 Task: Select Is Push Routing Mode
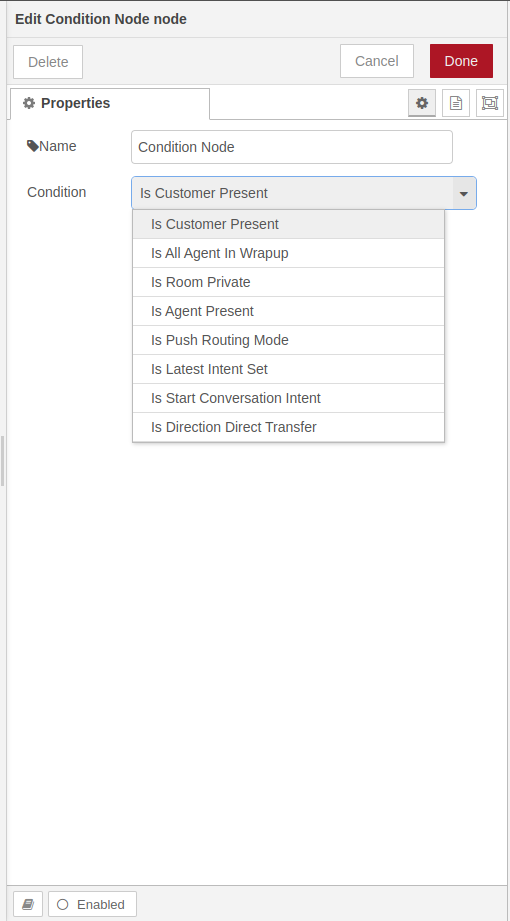288,340
